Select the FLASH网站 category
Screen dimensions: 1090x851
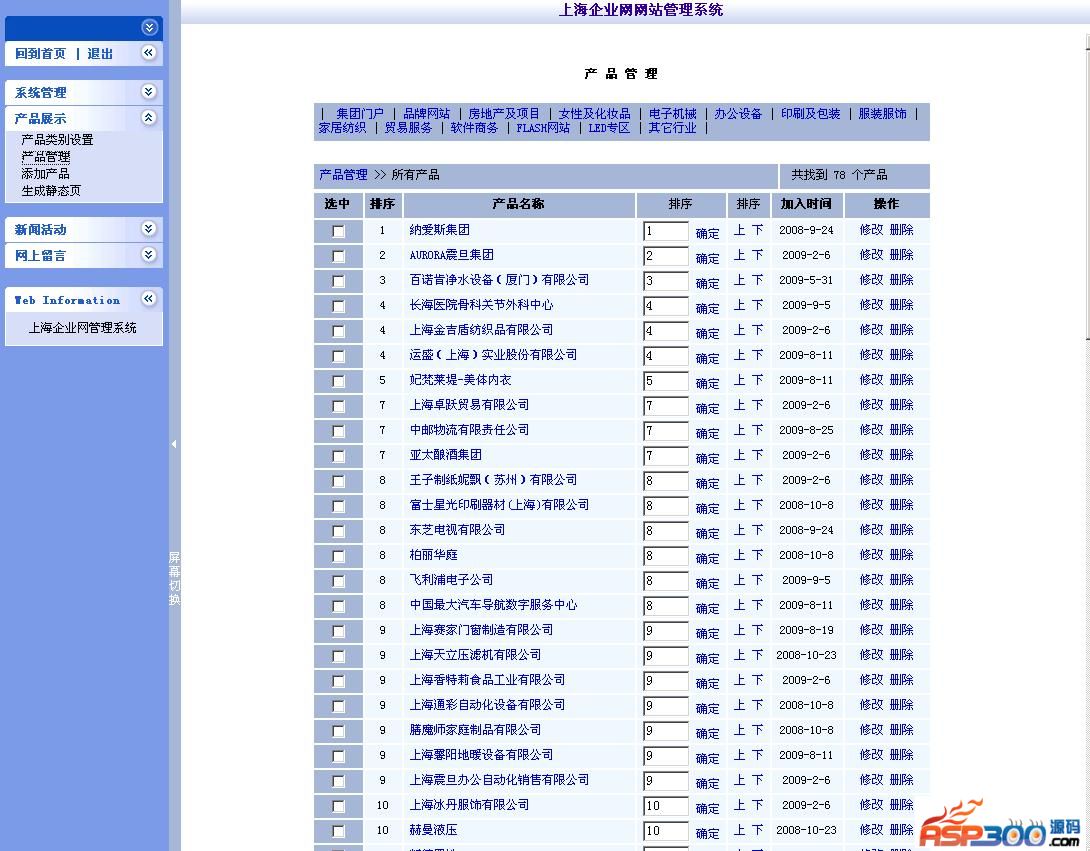(543, 128)
